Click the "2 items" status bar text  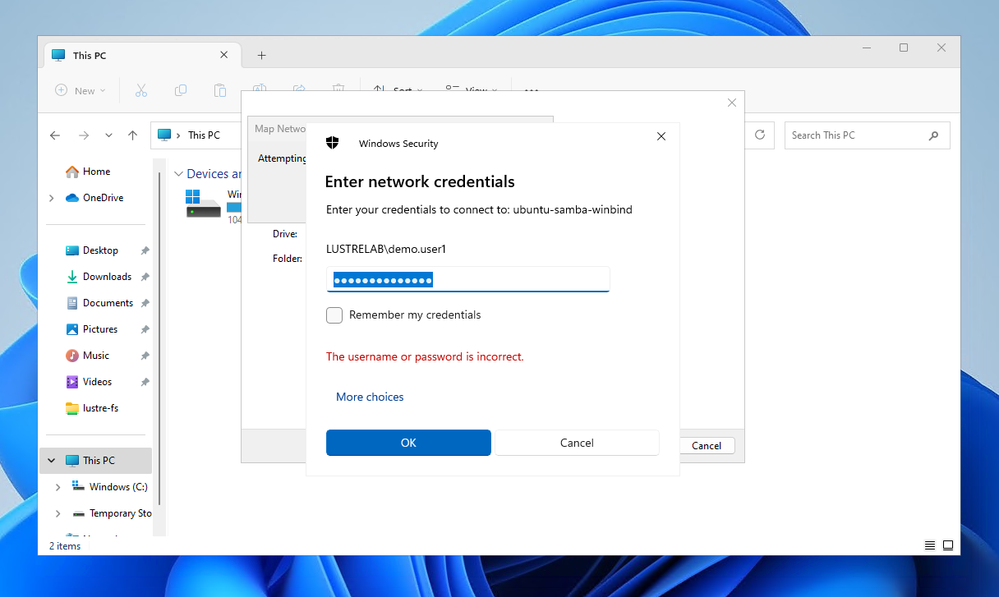(x=65, y=546)
